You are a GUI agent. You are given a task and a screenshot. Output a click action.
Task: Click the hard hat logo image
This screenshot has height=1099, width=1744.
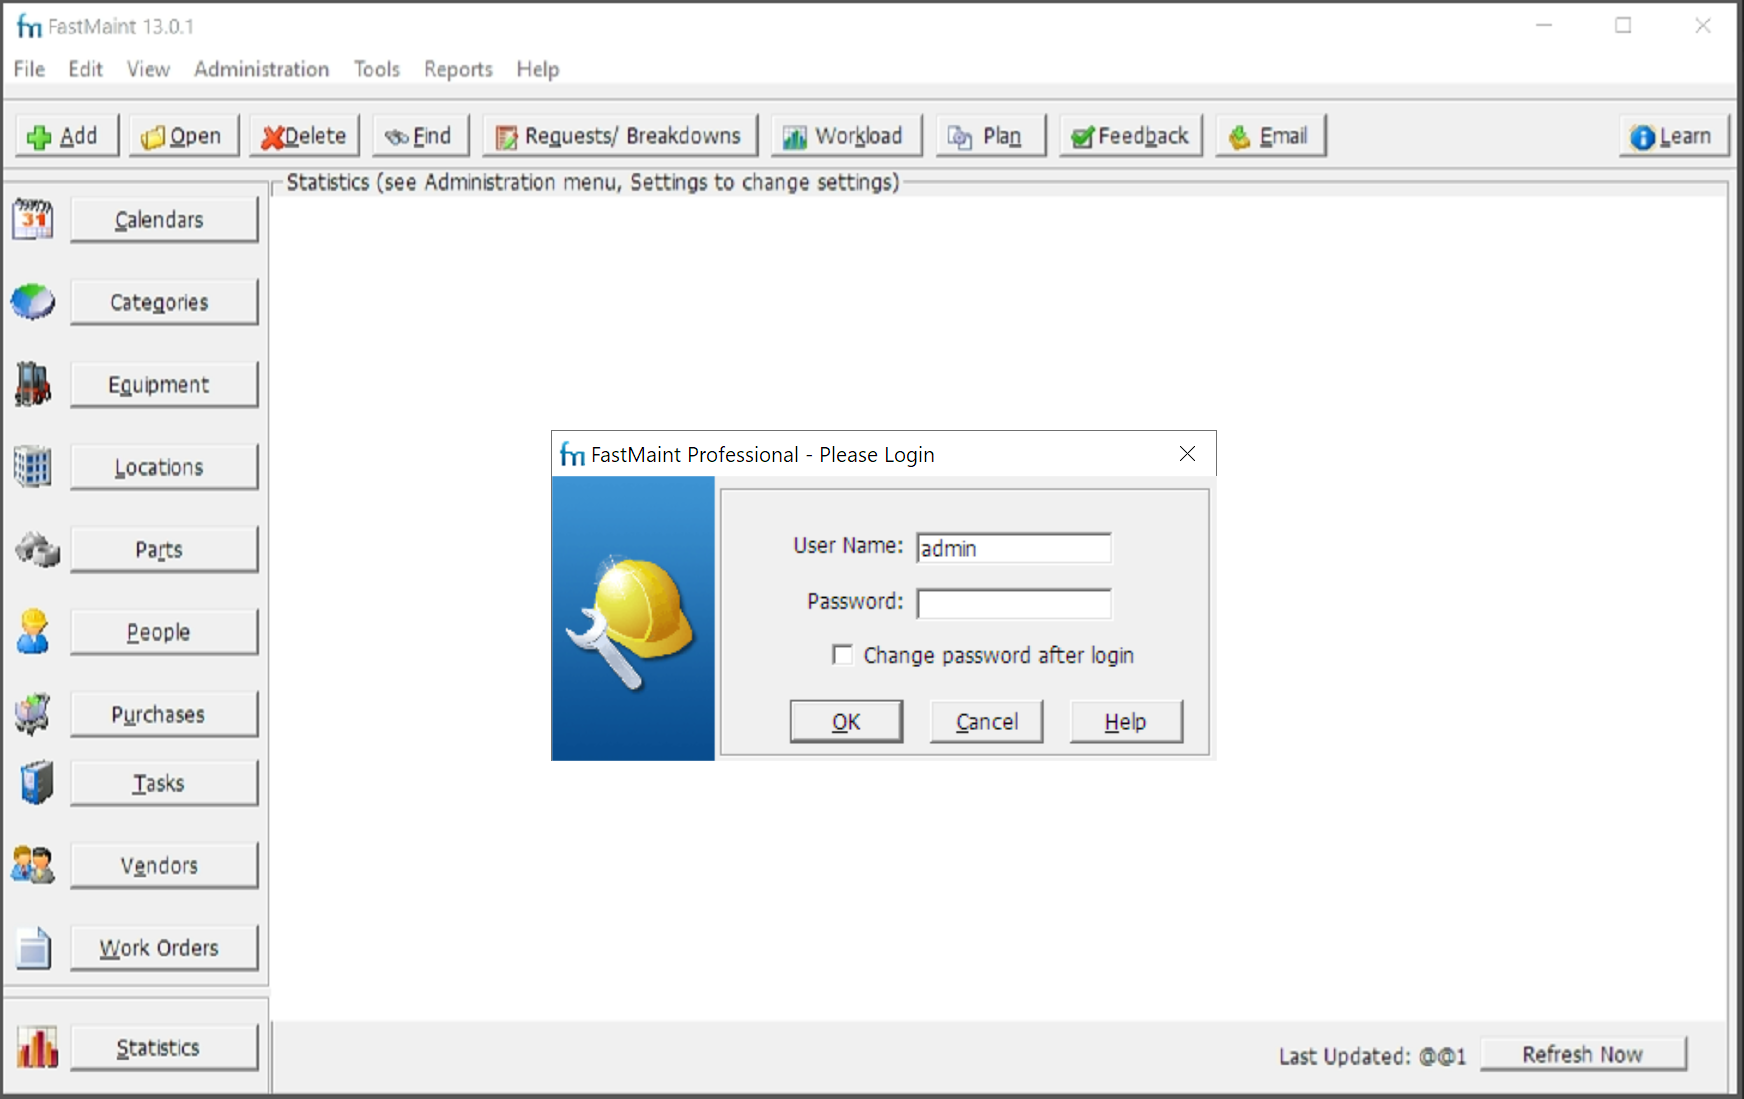[x=633, y=618]
